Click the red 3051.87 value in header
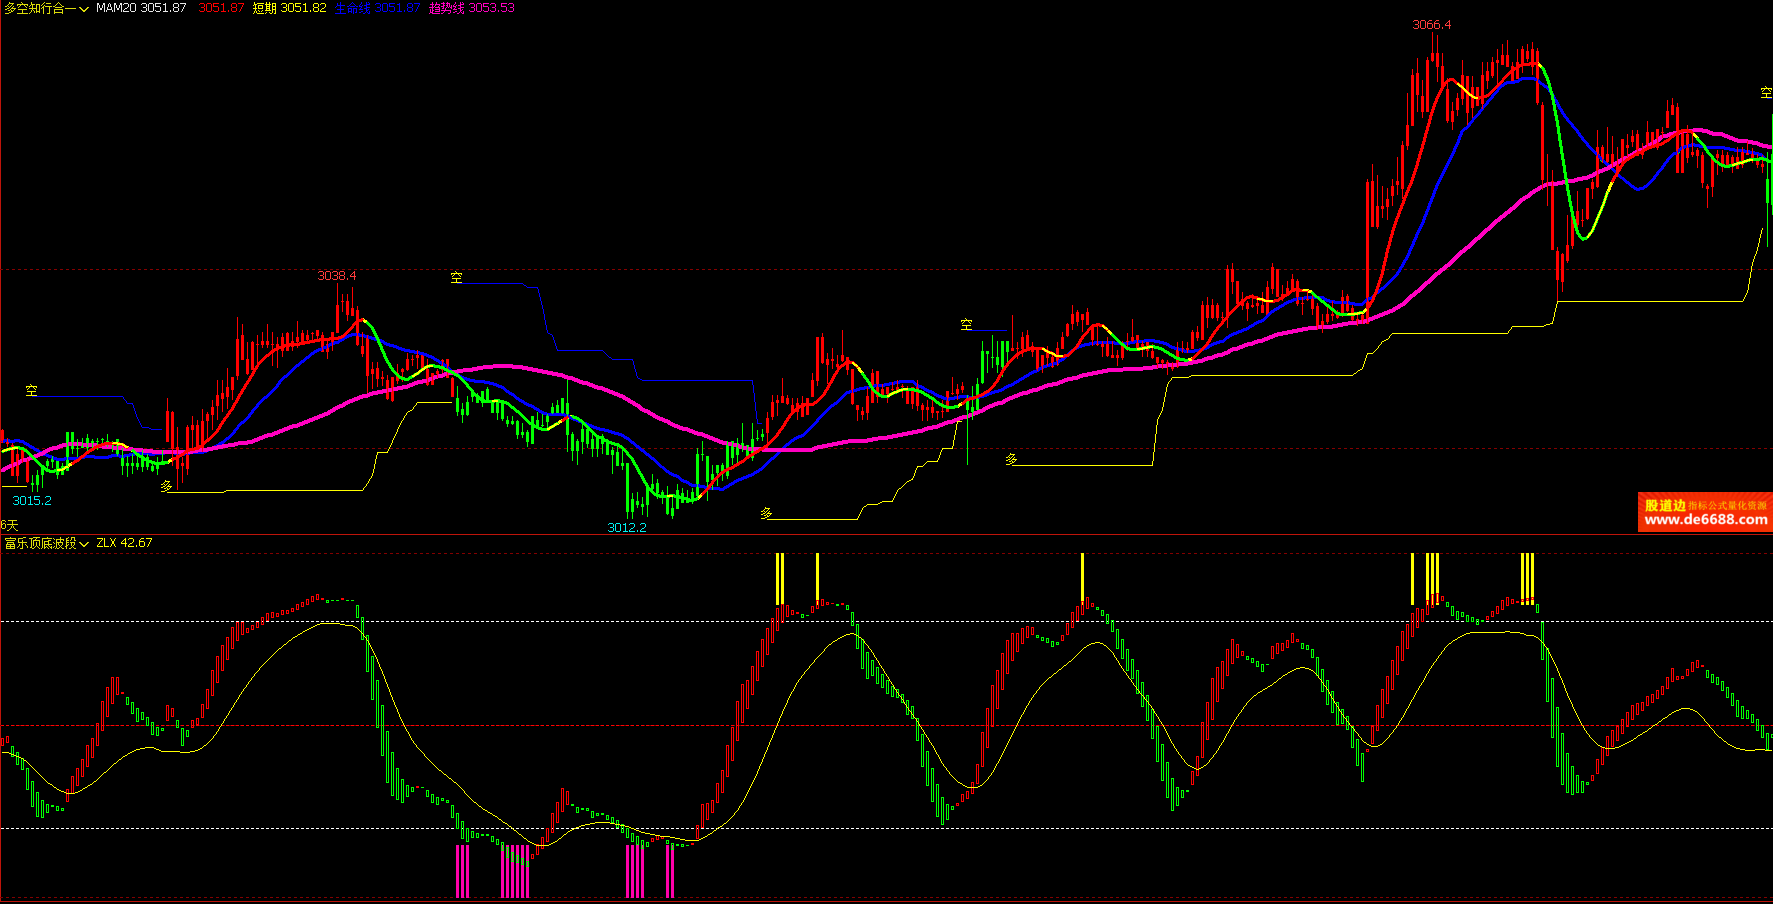 click(x=221, y=8)
